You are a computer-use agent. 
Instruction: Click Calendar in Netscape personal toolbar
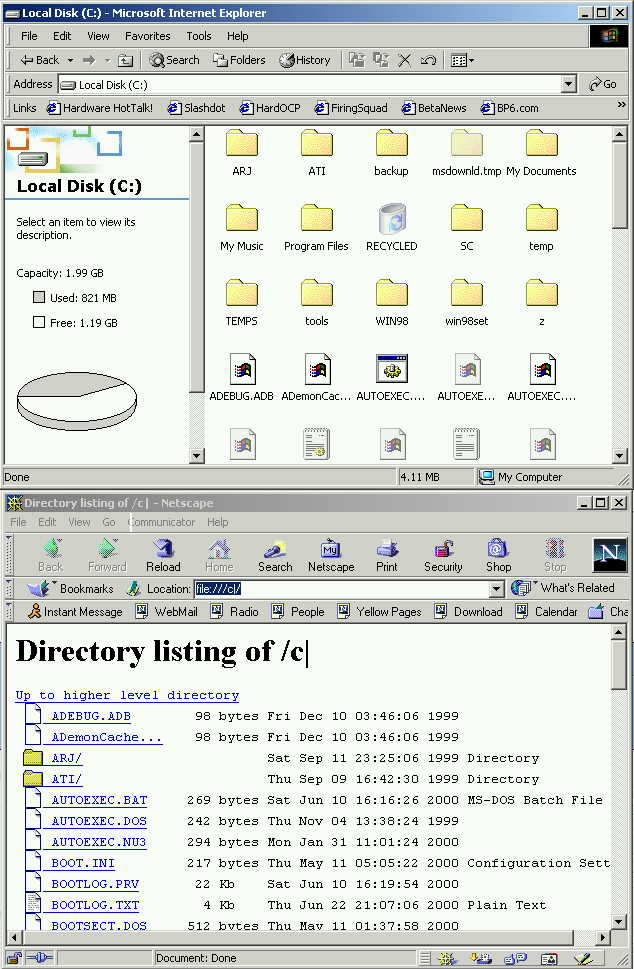click(547, 612)
